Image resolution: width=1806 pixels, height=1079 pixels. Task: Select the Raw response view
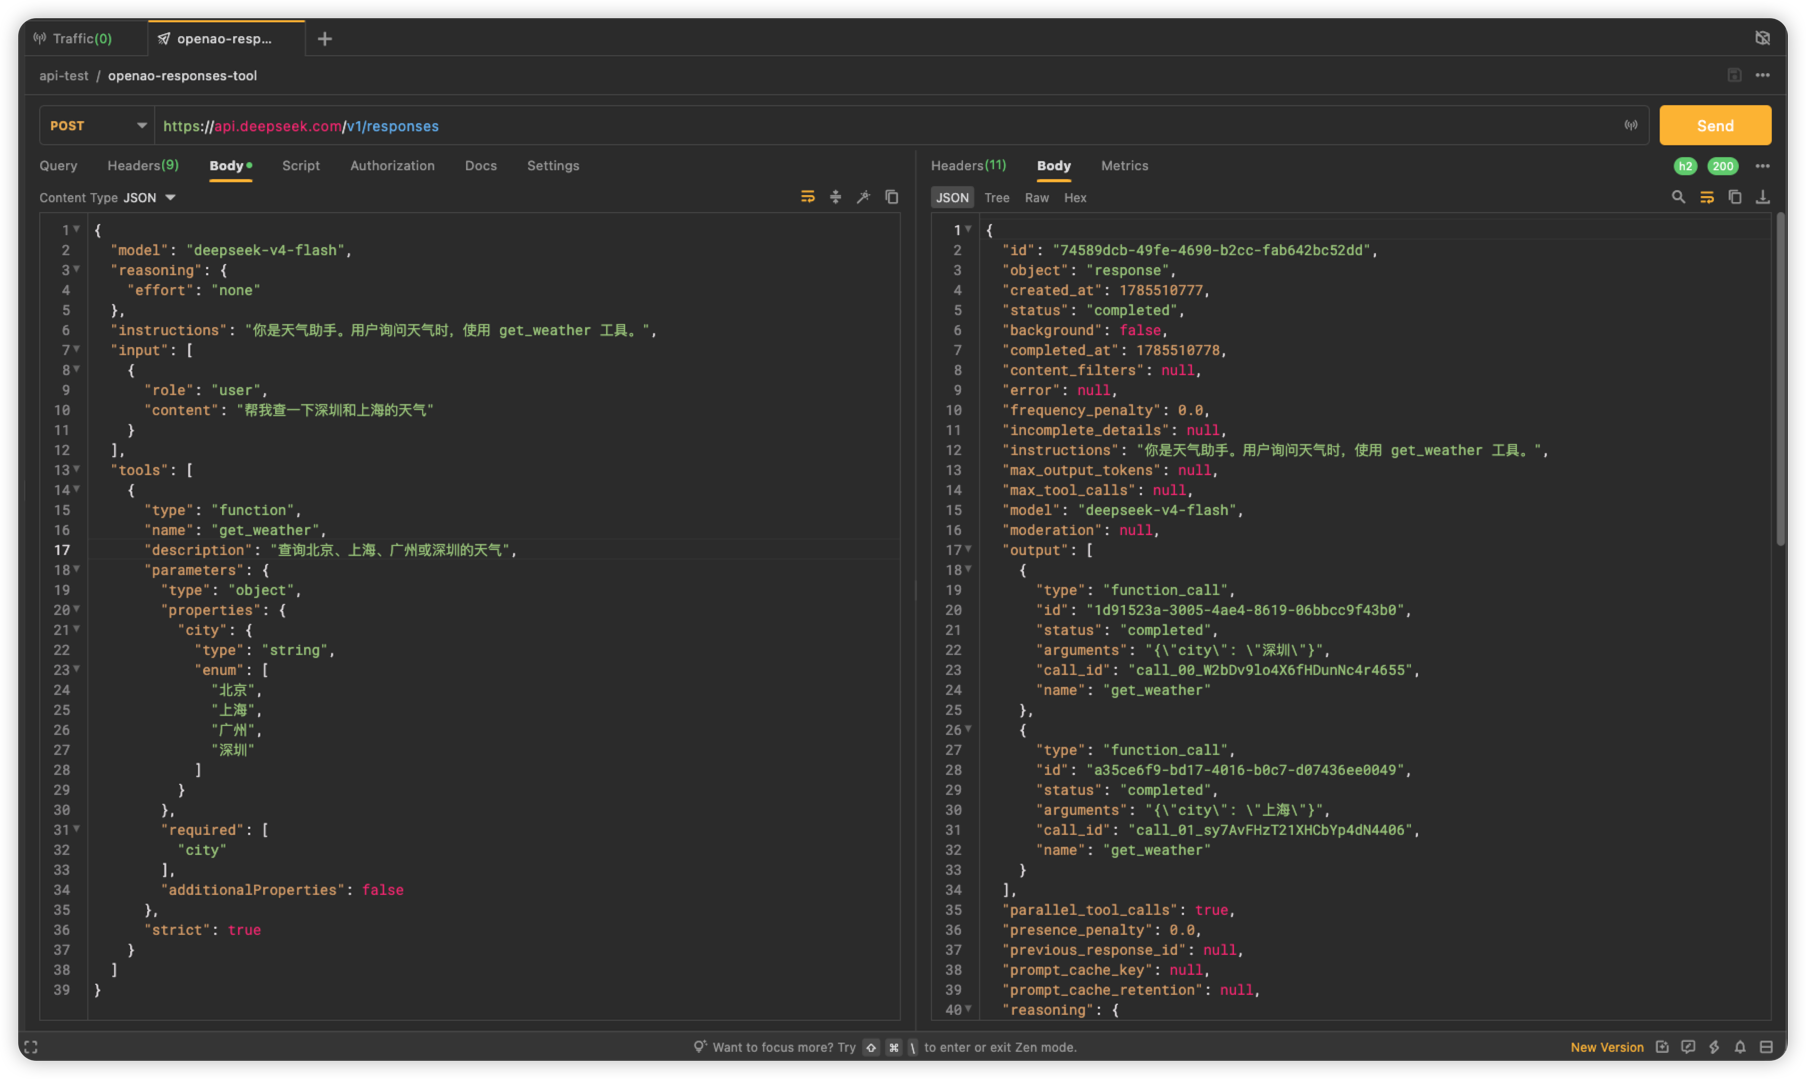click(1037, 198)
